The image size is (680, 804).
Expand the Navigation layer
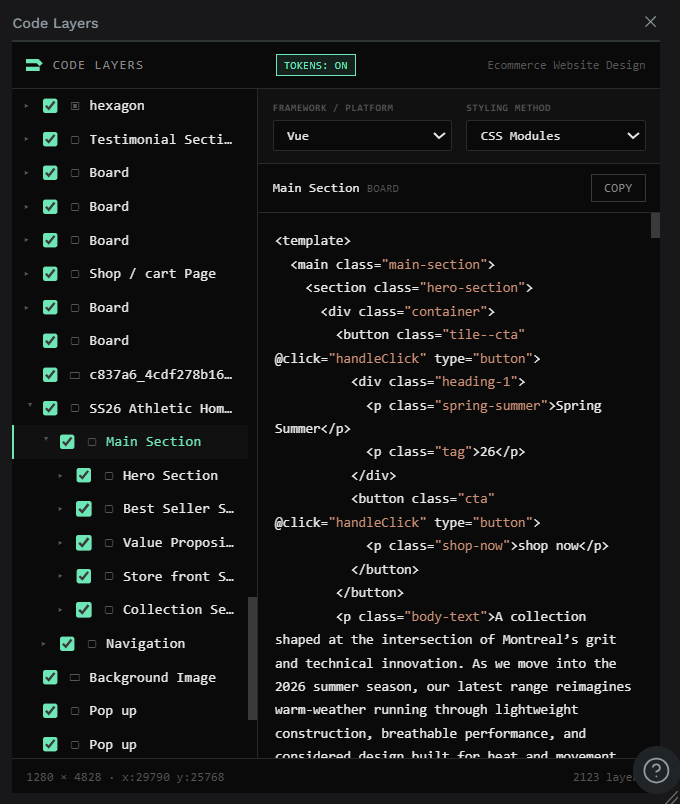pos(43,644)
